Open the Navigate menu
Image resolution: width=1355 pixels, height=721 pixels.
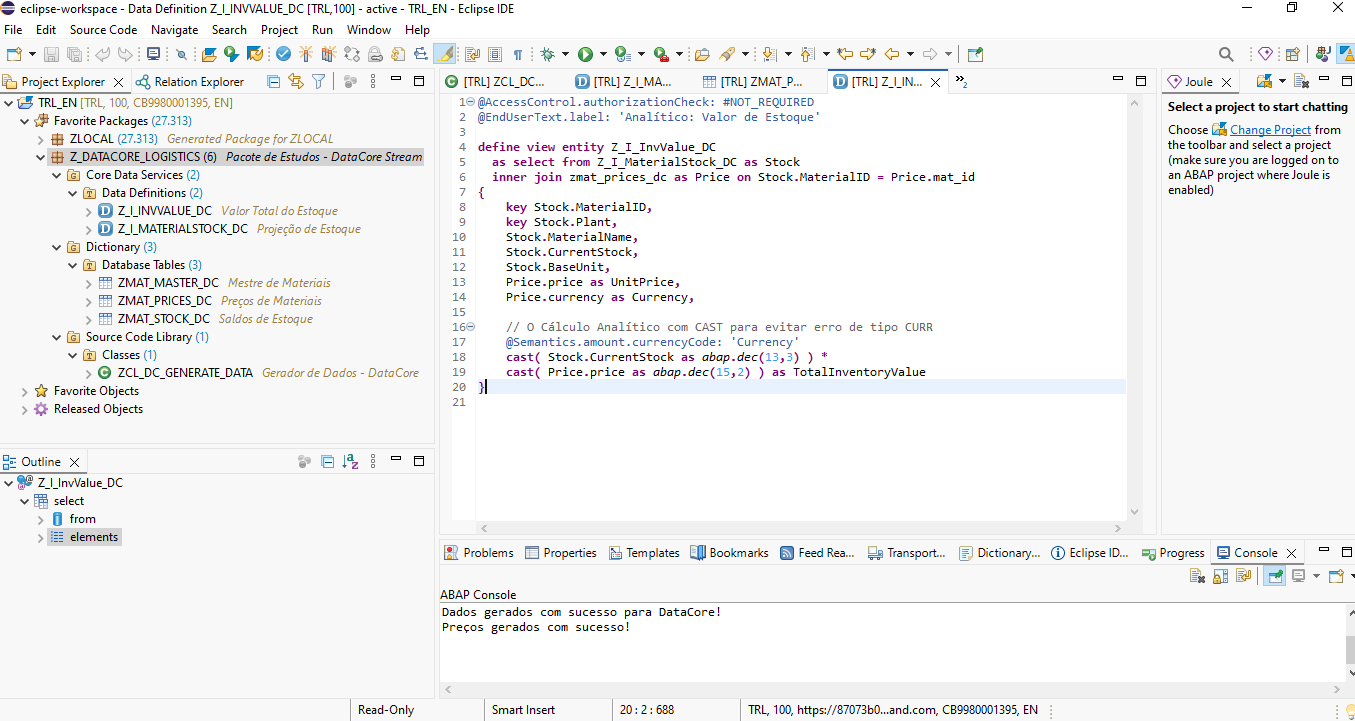tap(174, 30)
